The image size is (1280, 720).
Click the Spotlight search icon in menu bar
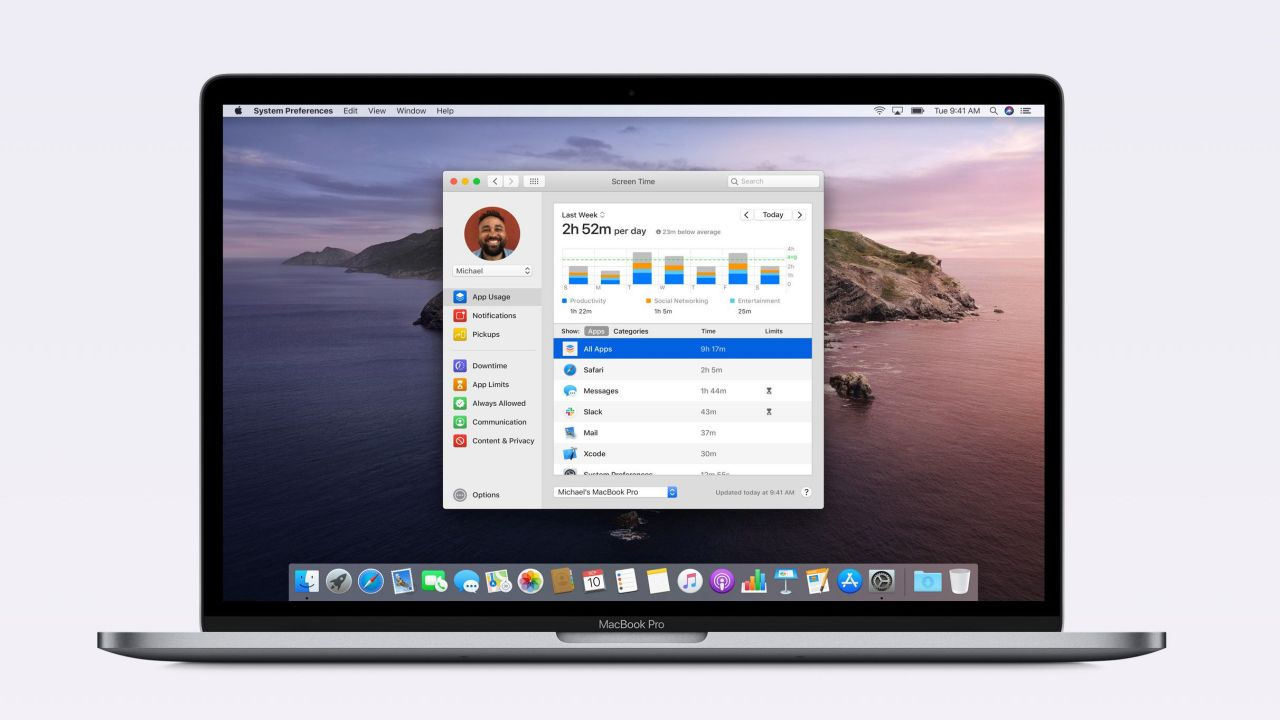993,111
